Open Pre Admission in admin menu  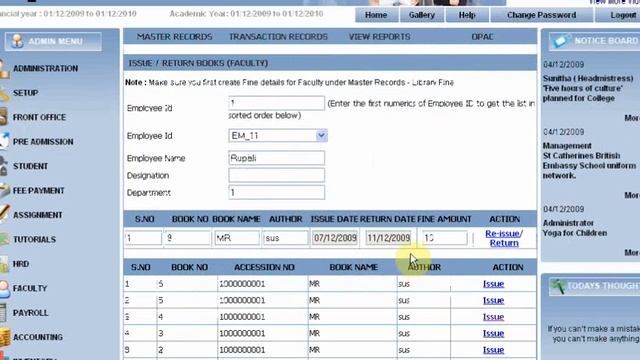coord(43,142)
